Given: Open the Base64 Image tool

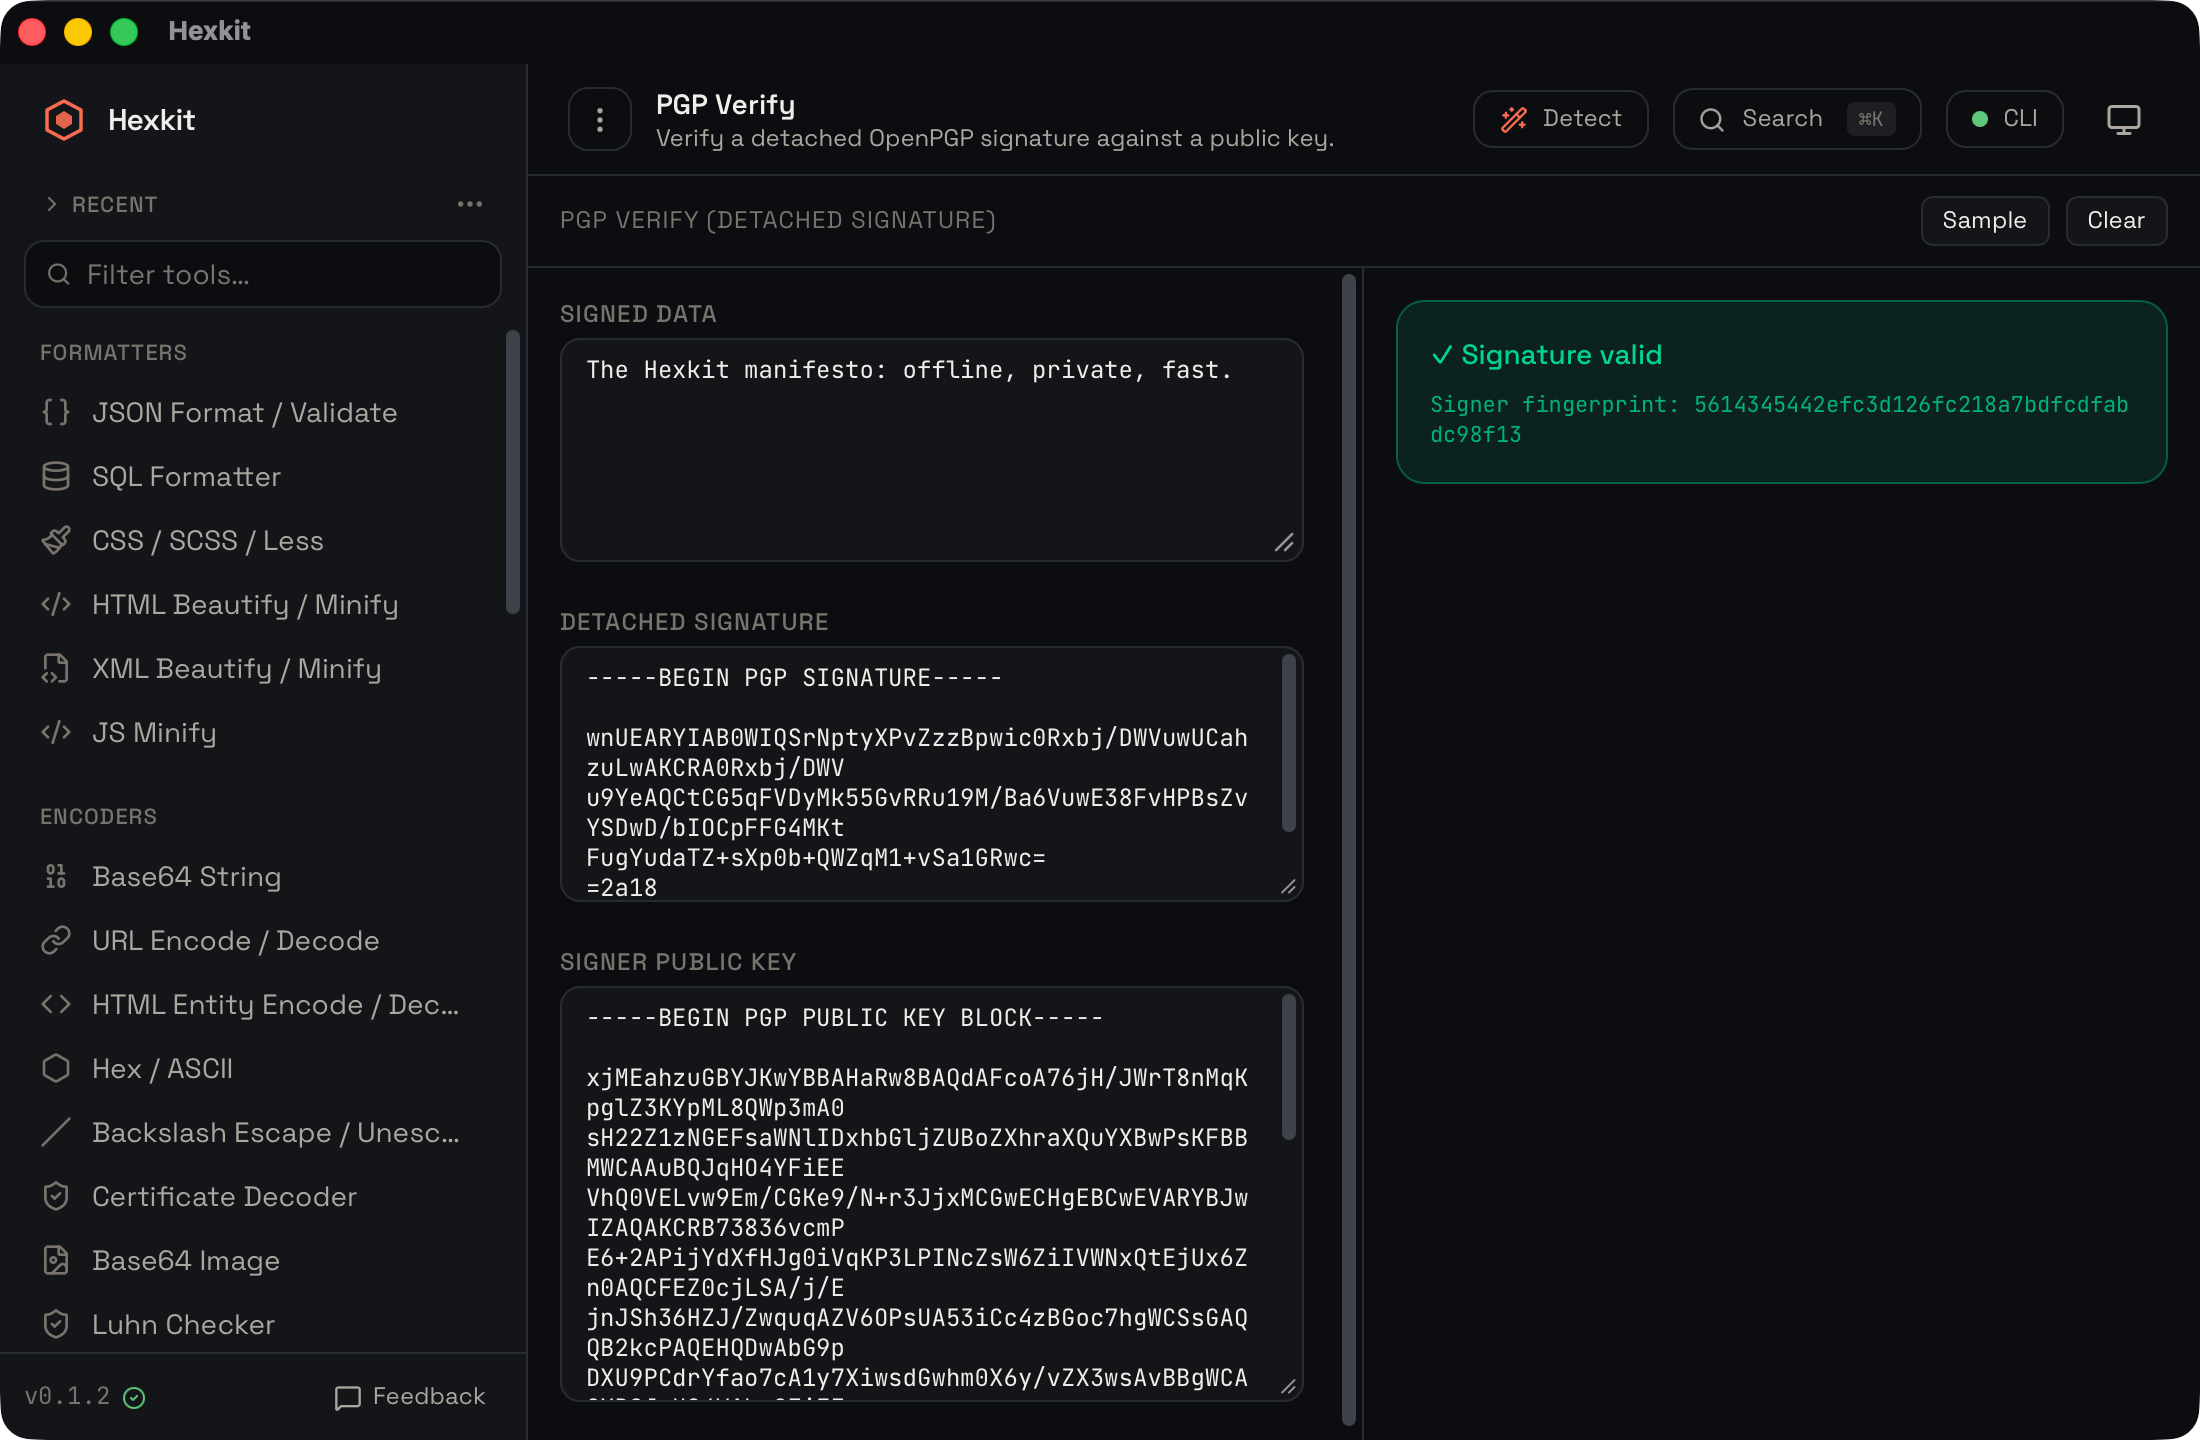Looking at the screenshot, I should tap(262, 1260).
